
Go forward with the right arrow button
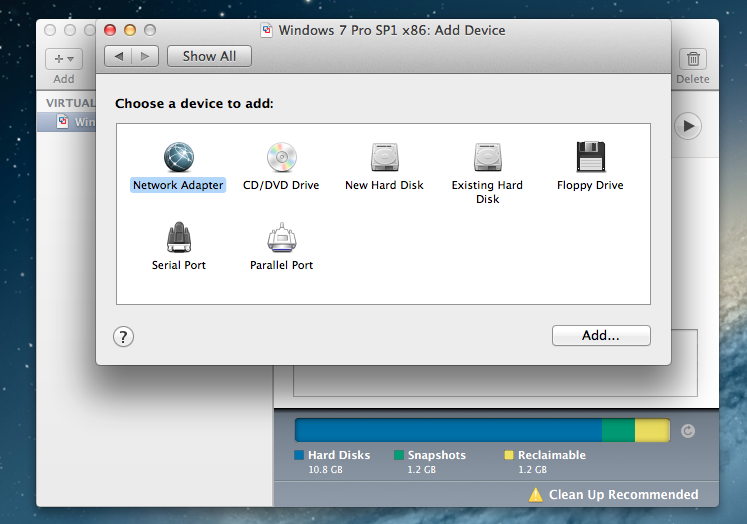pos(145,57)
